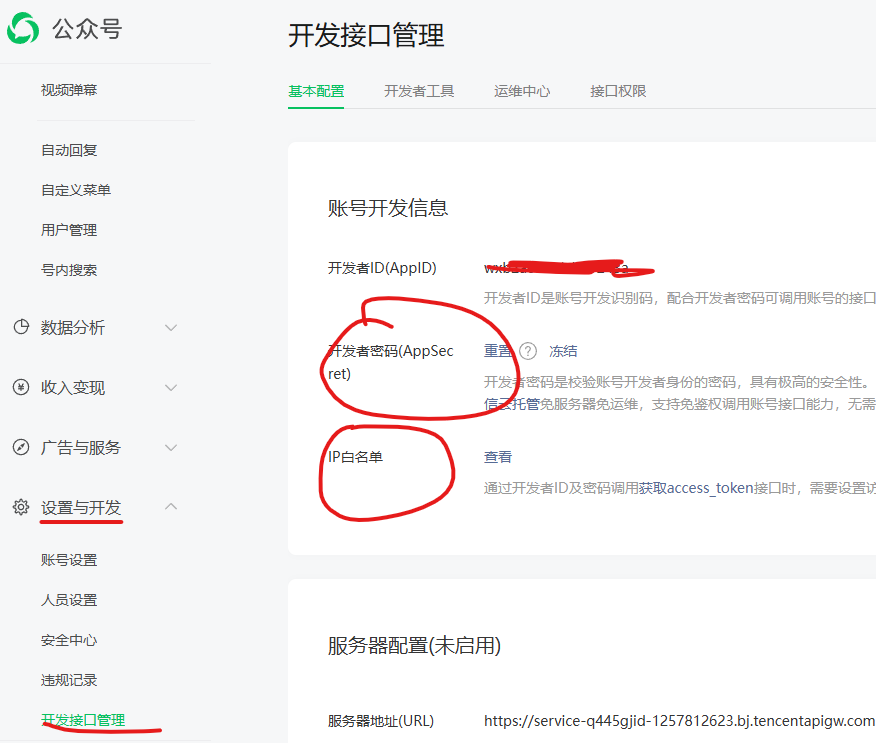The height and width of the screenshot is (743, 876).
Task: Freeze the AppSecret via 冻结
Action: click(x=565, y=351)
